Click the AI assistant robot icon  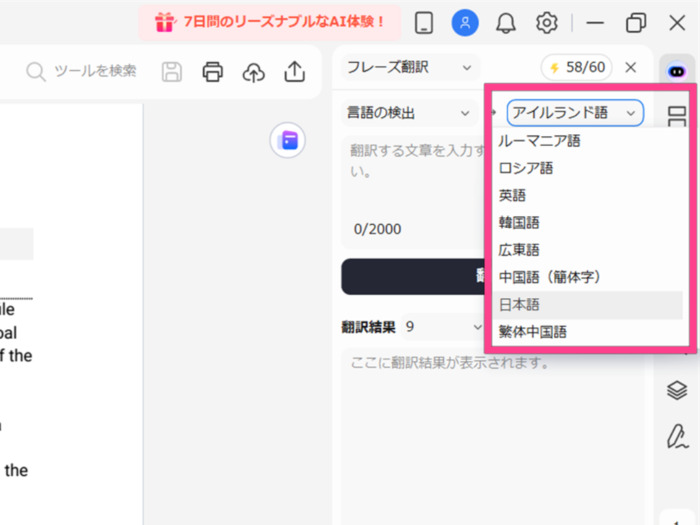pyautogui.click(x=677, y=71)
